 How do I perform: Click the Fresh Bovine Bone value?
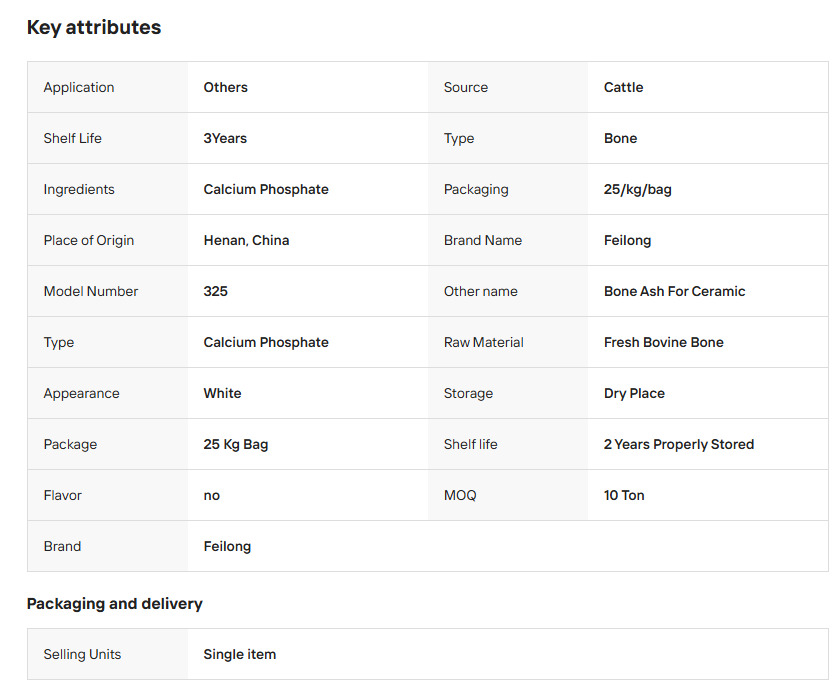click(x=663, y=342)
